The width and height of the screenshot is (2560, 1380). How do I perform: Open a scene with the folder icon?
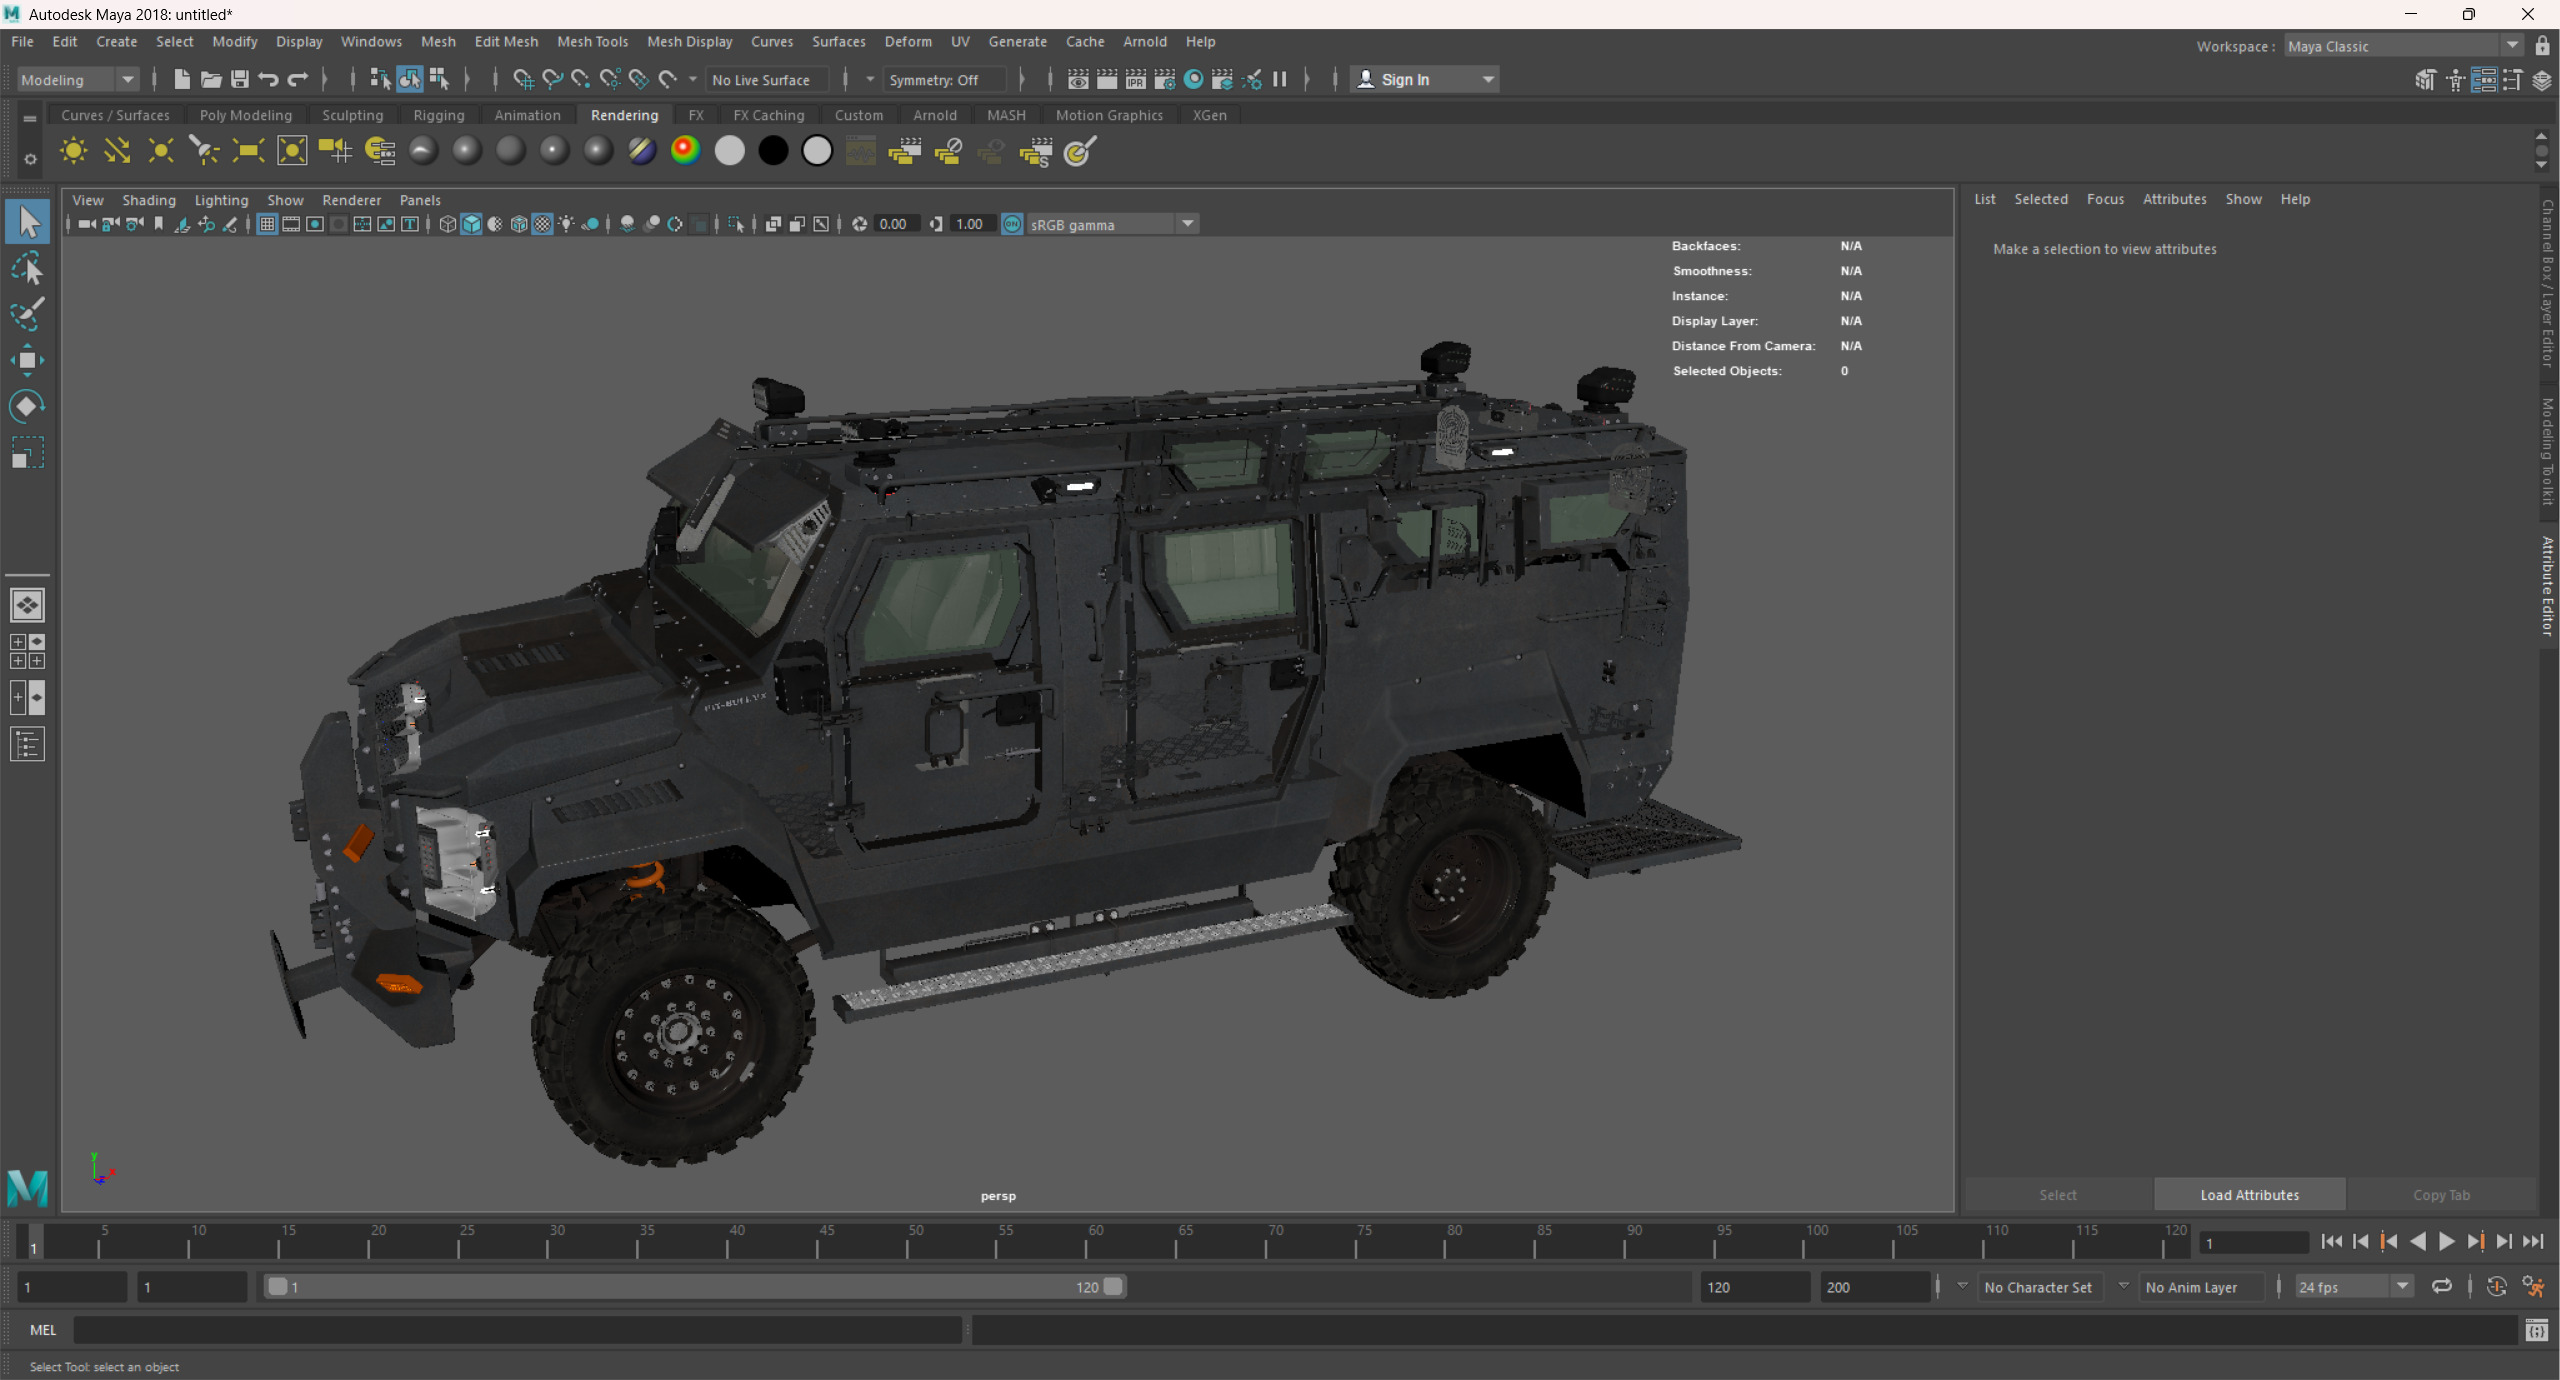coord(210,79)
